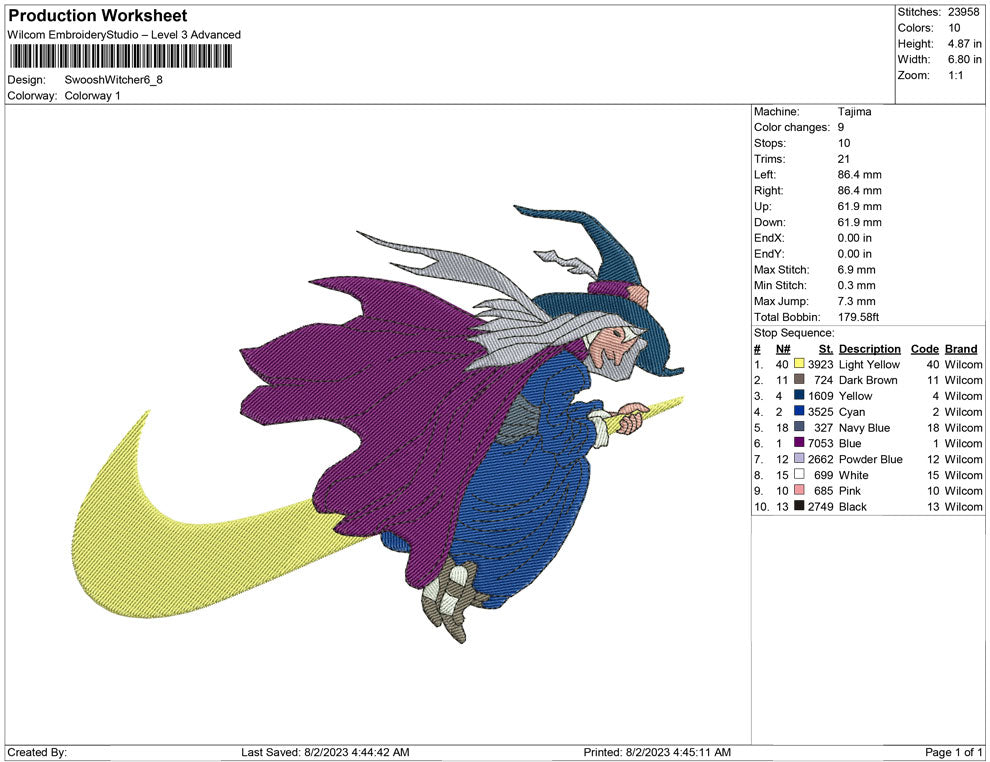Click the Brand column header
This screenshot has height=762, width=990.
(x=961, y=348)
